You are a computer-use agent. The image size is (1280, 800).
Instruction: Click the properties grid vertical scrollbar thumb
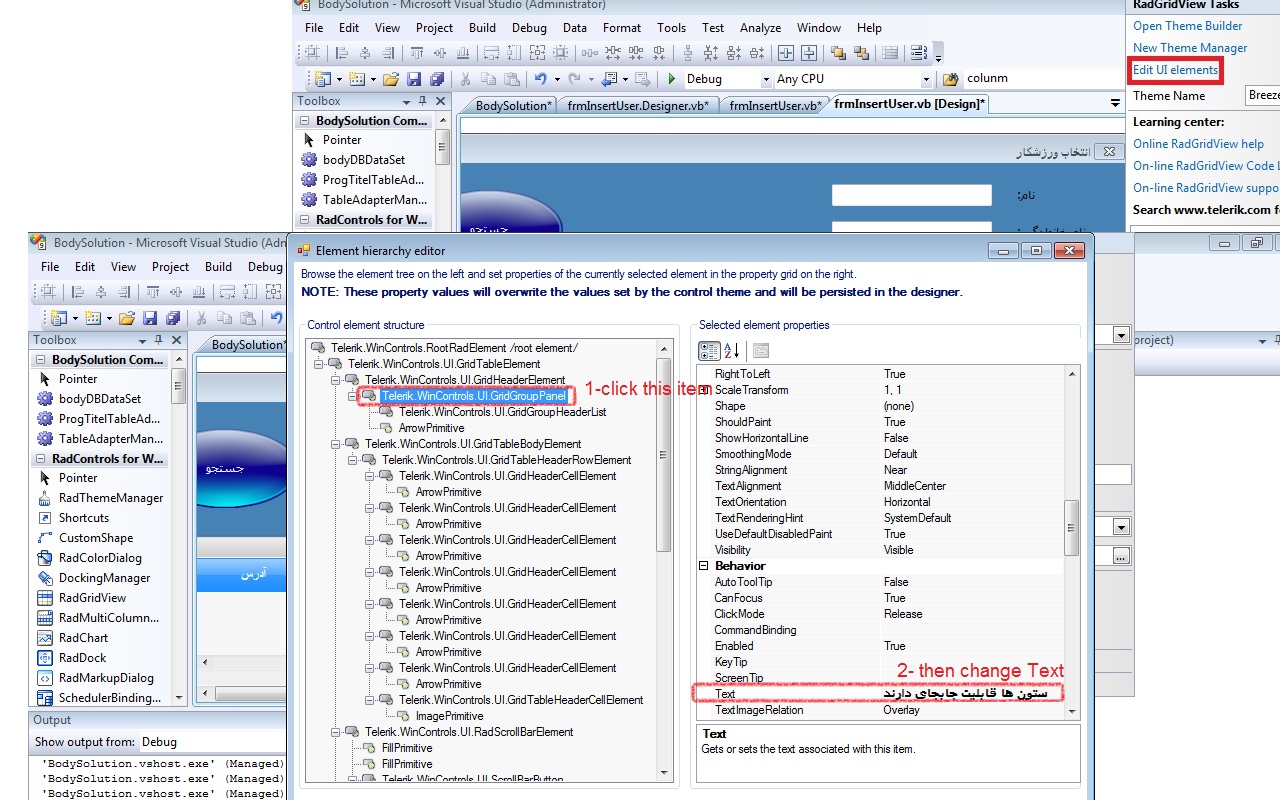click(1072, 528)
